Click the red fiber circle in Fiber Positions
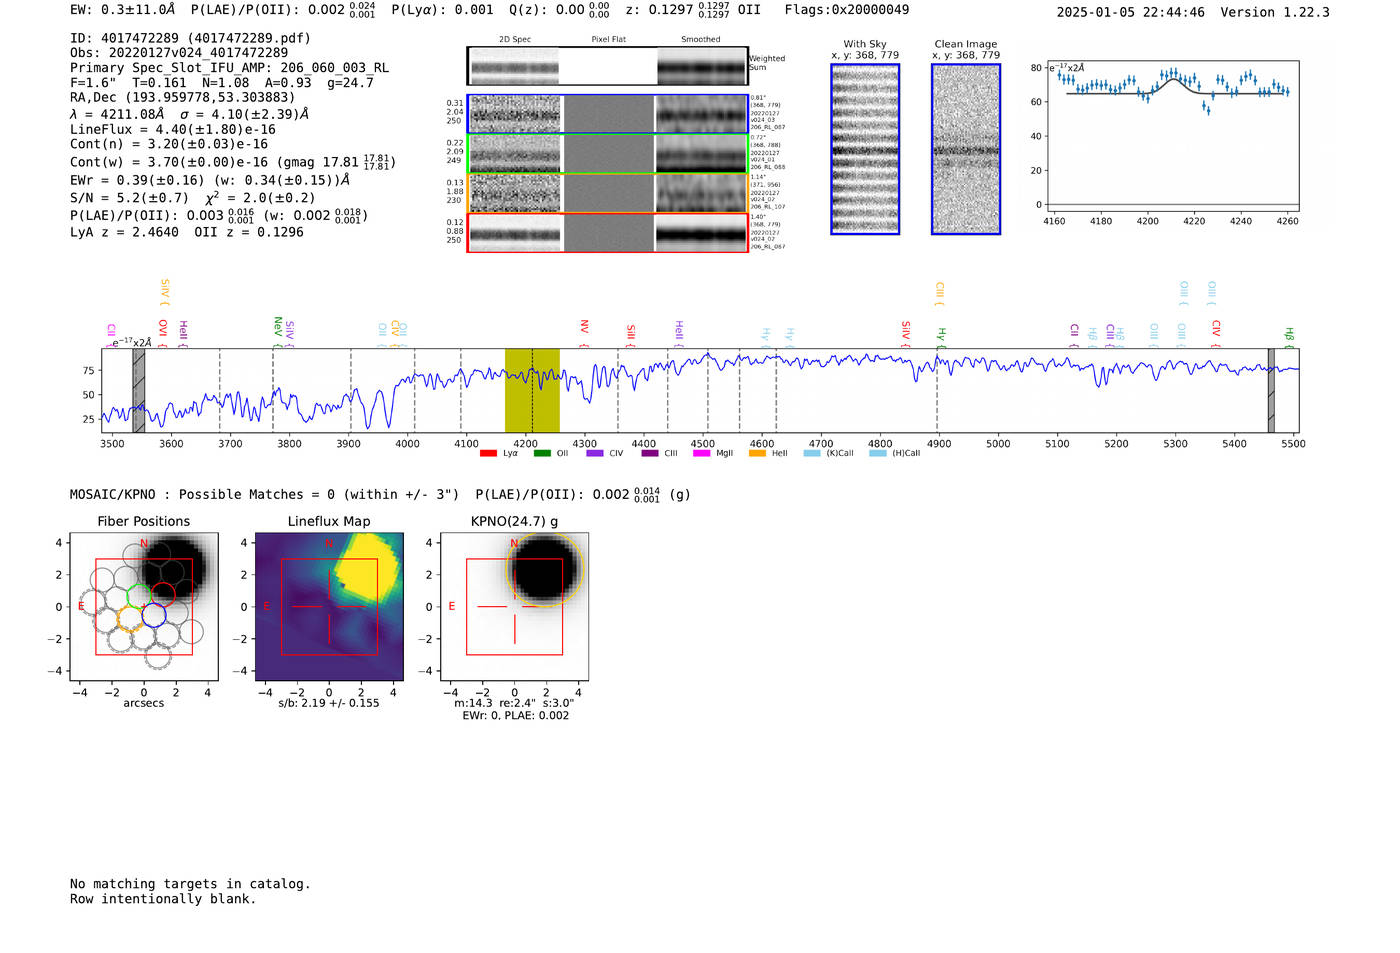Image resolution: width=1400 pixels, height=953 pixels. point(163,595)
